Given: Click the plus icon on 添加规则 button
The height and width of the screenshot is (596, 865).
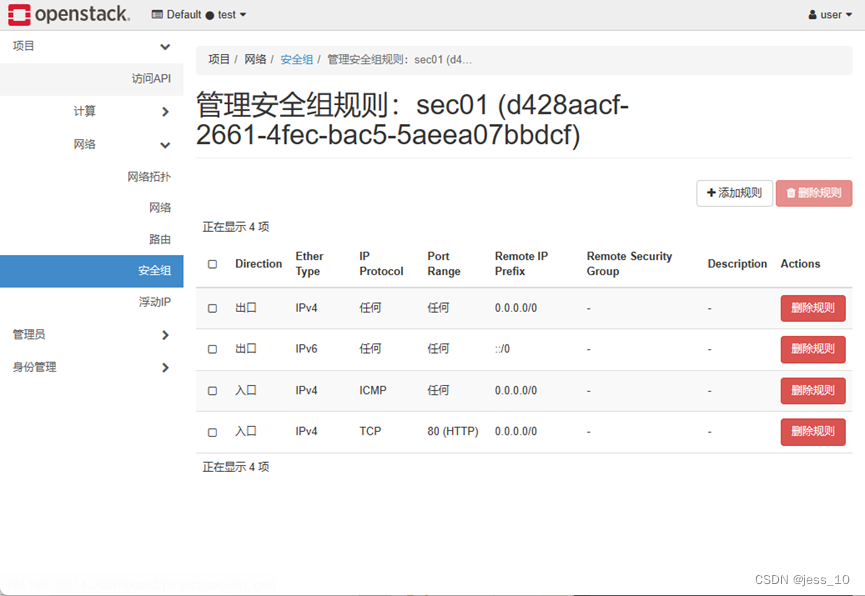Looking at the screenshot, I should pos(710,193).
